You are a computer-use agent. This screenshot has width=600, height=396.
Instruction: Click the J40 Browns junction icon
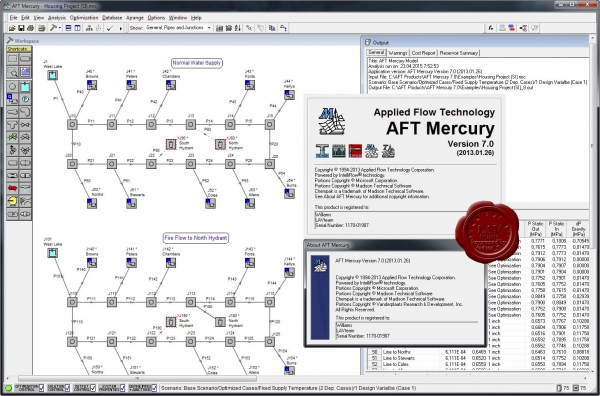92,85
